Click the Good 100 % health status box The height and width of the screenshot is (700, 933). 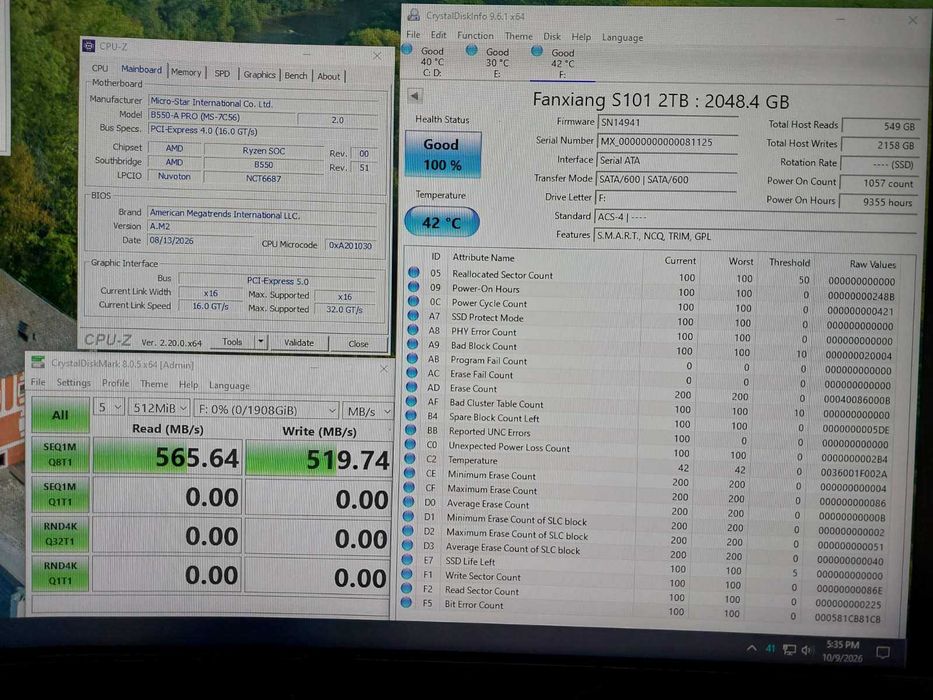coord(442,154)
